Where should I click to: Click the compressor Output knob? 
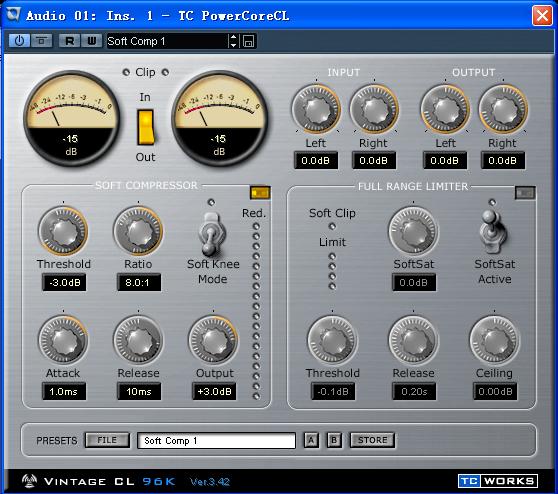click(214, 341)
